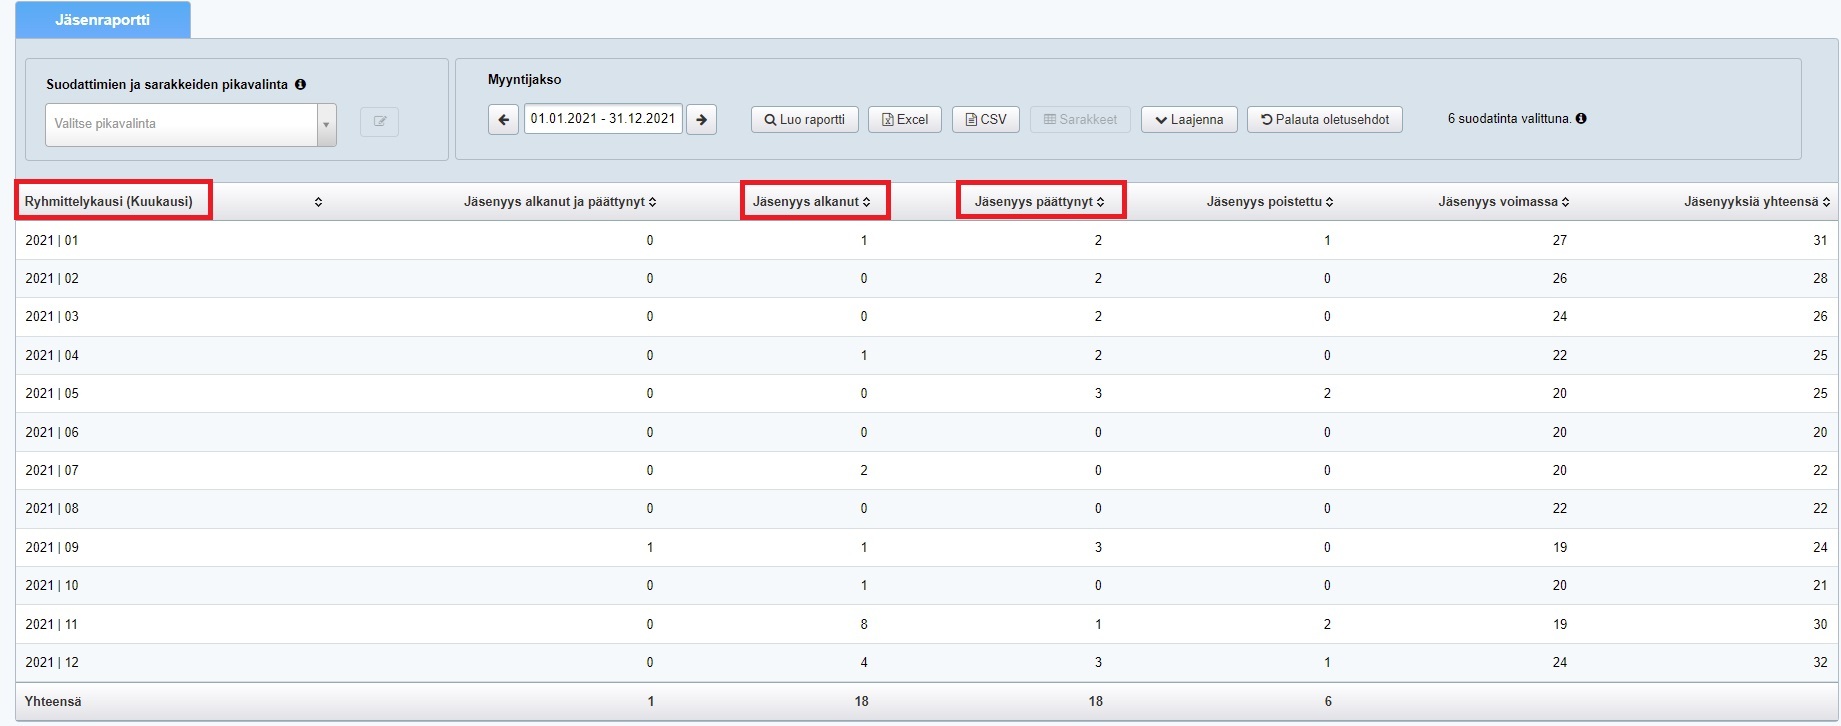Screen dimensions: 1841x726
Task: Expand filters with Laajenna button
Action: tap(1189, 120)
